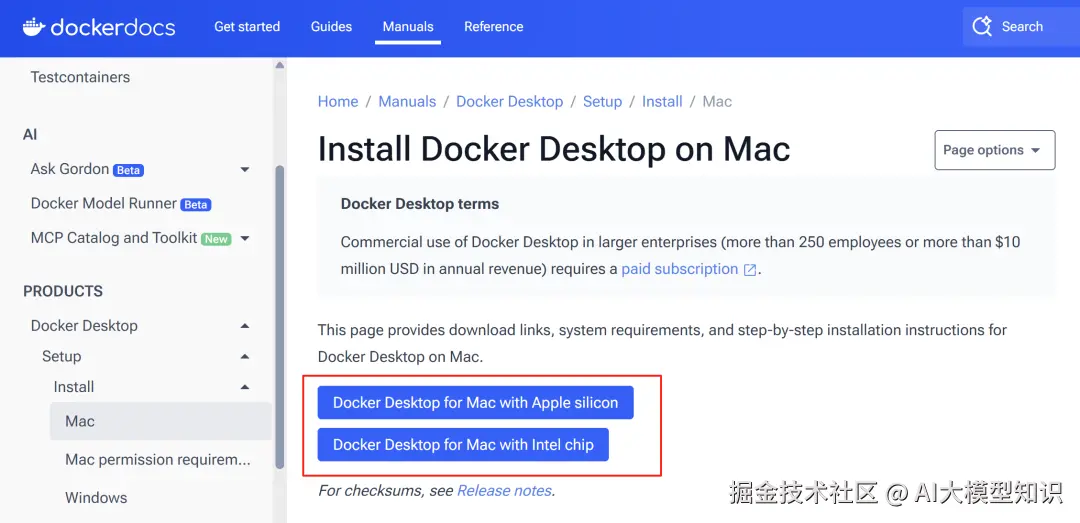
Task: Expand the Ask Gordon section arrow
Action: point(245,170)
